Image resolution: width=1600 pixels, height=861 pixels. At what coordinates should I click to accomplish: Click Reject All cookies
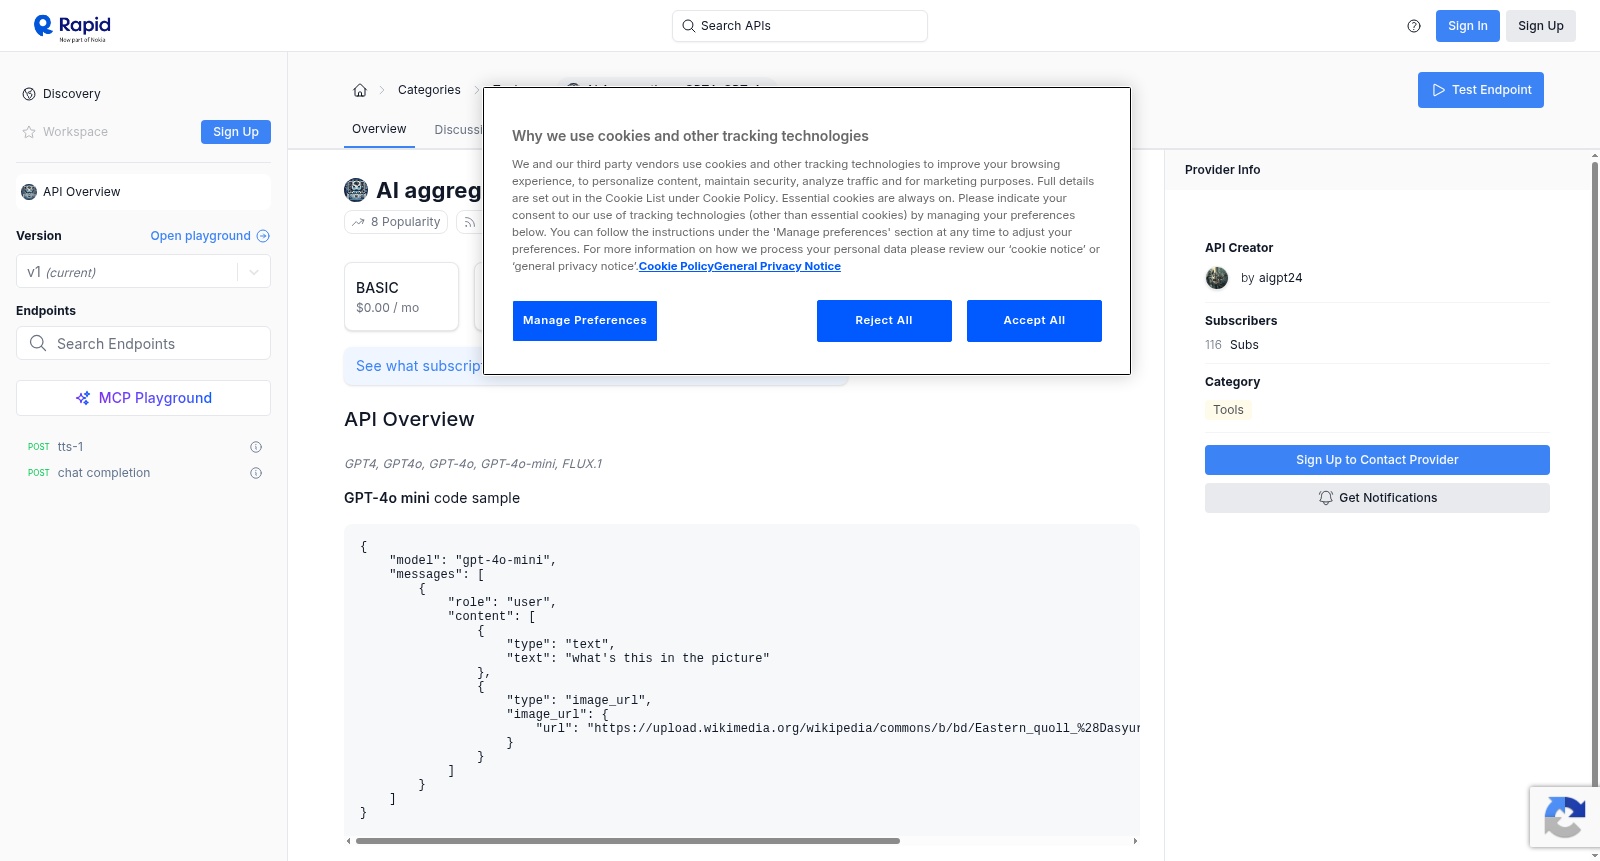[884, 321]
